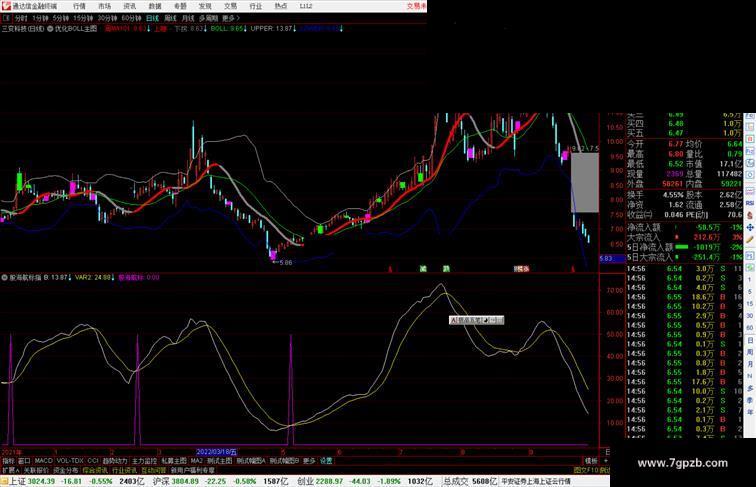This screenshot has width=756, height=487.
Task: Switch chart to 30分钟 period
Action: point(107,18)
